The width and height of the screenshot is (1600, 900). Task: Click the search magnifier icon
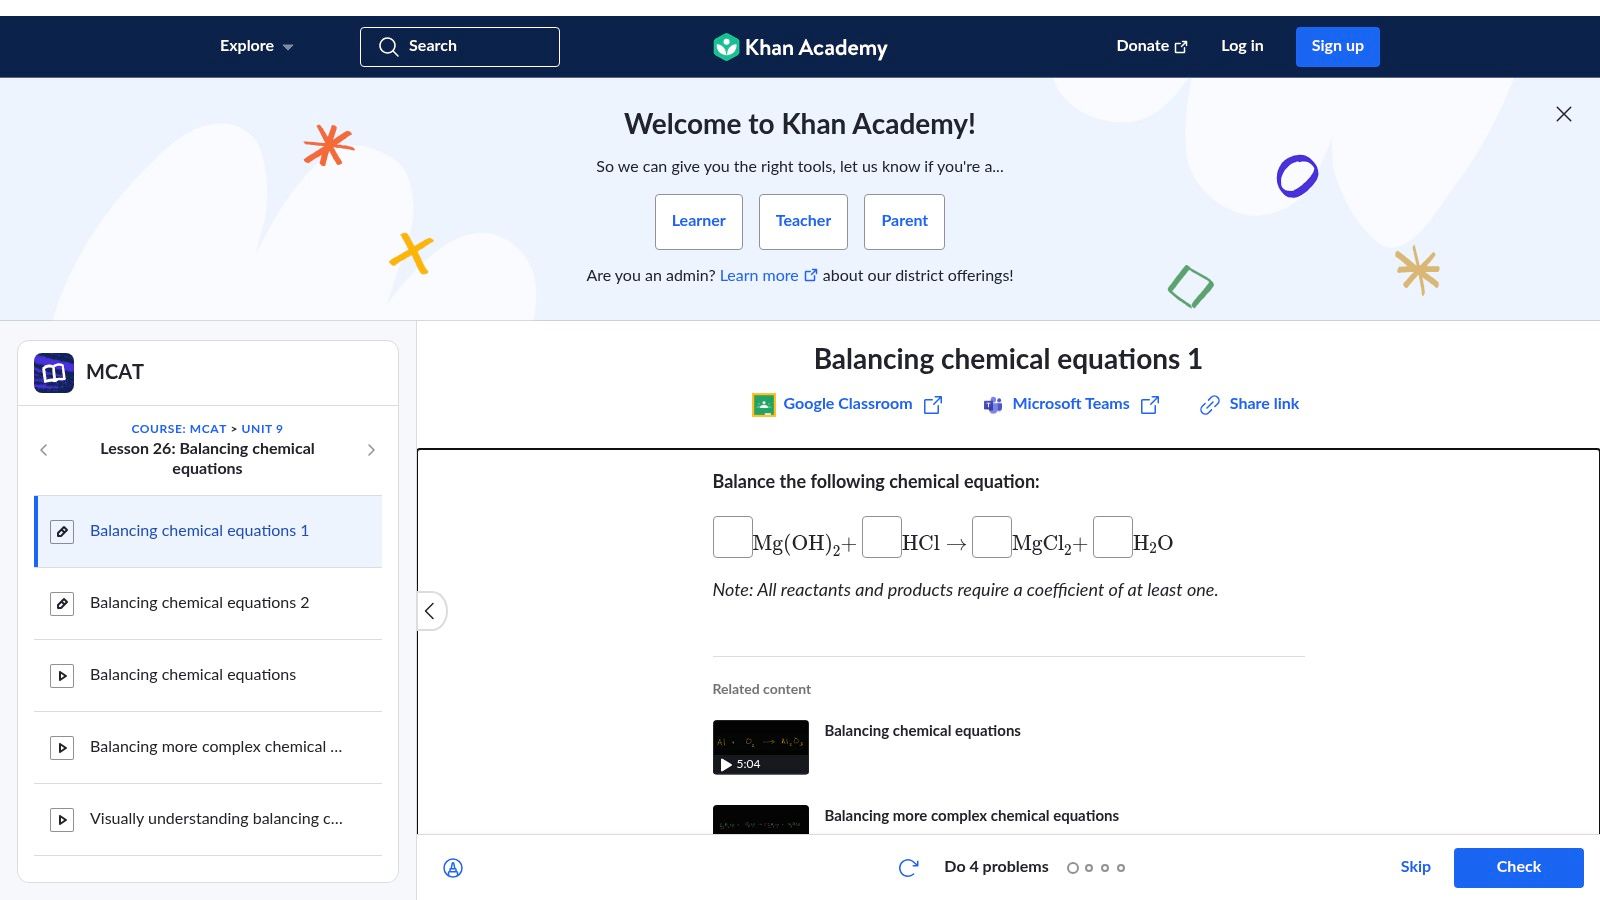pos(388,46)
